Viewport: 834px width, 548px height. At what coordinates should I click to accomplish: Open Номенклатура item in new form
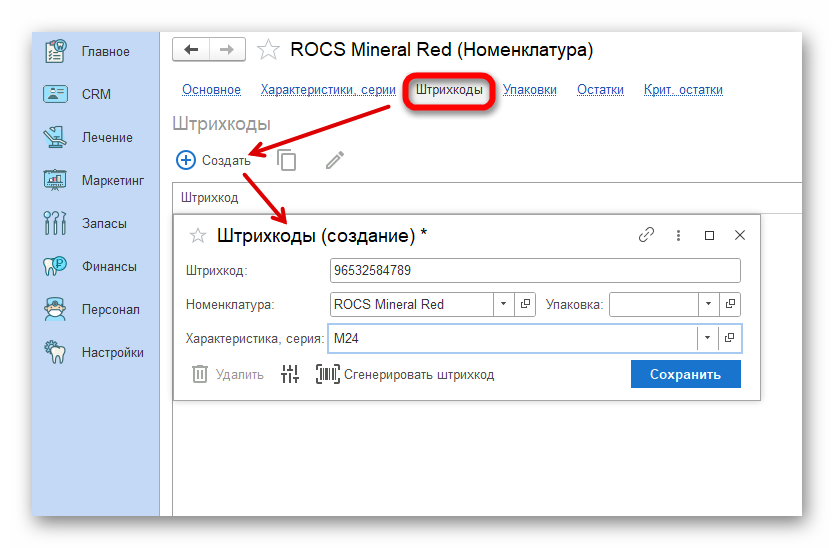pyautogui.click(x=525, y=304)
